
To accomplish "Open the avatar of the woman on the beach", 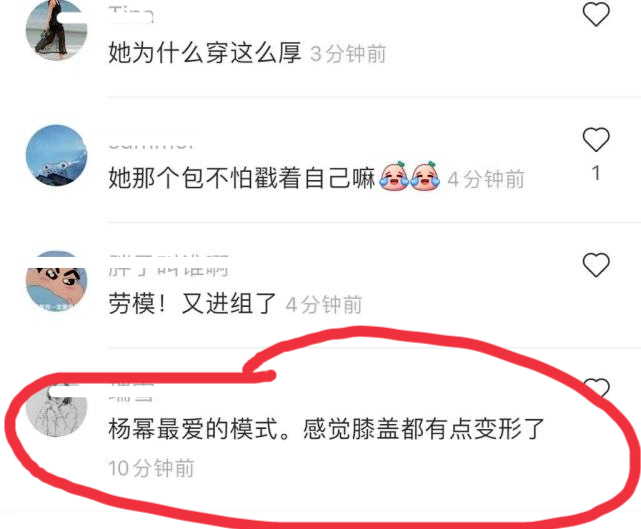I will 56,30.
